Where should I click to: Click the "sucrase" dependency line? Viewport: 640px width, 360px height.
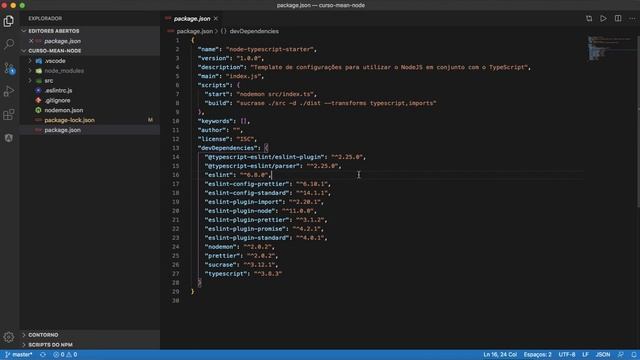pyautogui.click(x=241, y=265)
